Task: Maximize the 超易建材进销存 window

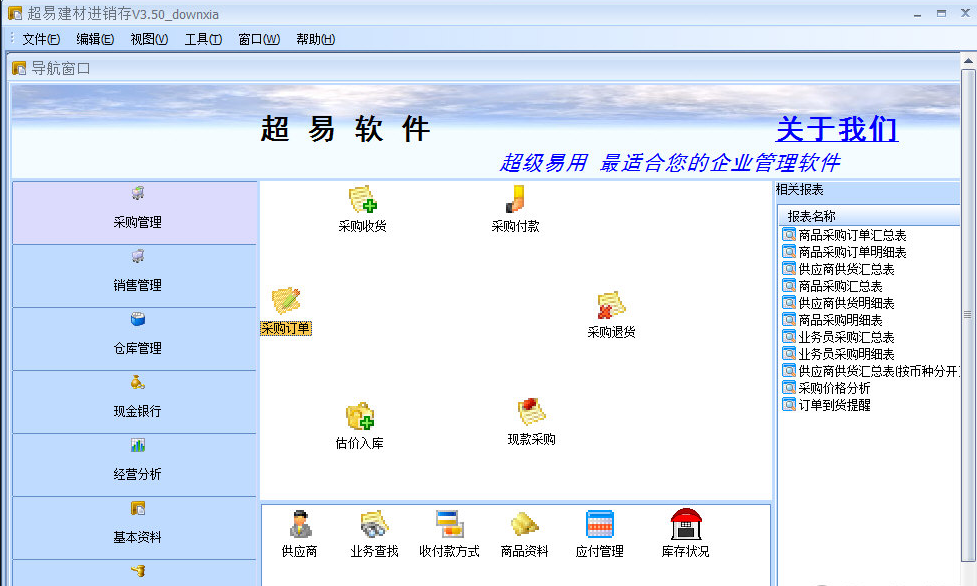Action: (941, 14)
